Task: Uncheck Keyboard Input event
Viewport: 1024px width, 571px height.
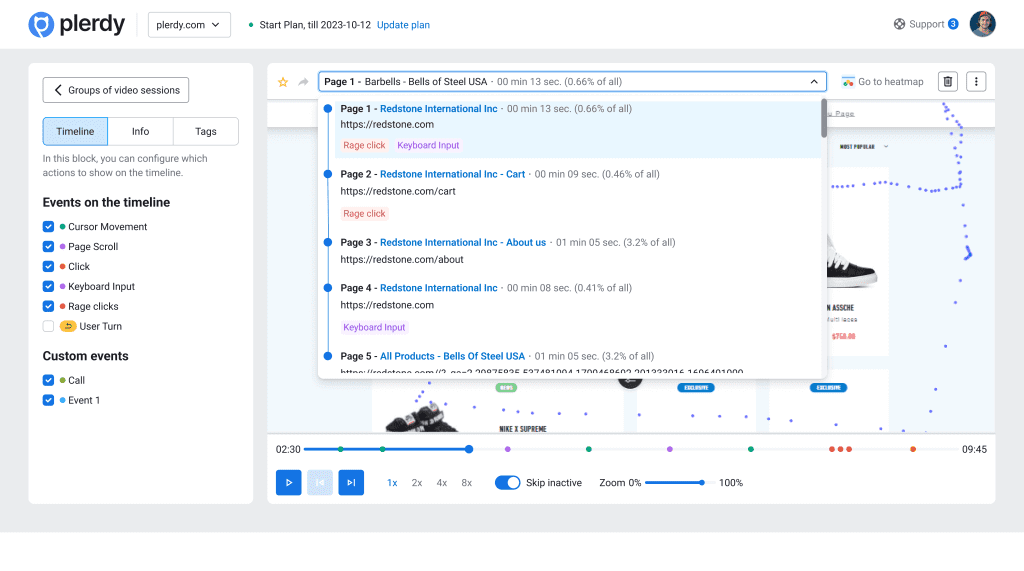Action: click(x=48, y=286)
